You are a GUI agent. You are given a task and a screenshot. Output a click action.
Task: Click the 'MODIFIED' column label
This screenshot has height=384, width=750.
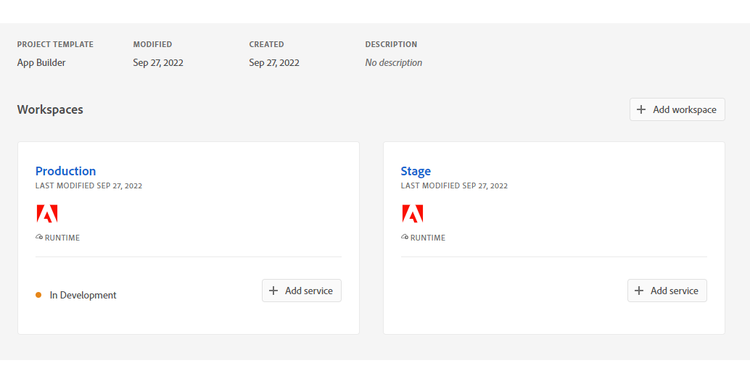[153, 44]
